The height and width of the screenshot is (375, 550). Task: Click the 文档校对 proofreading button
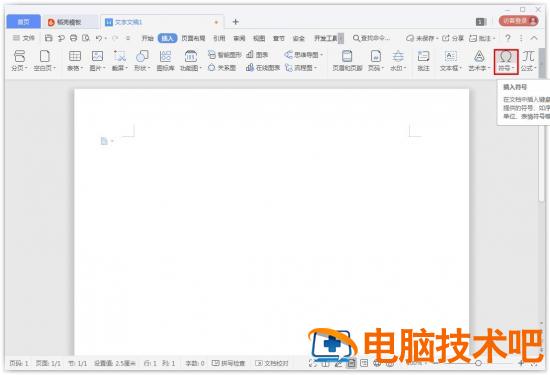tap(272, 363)
